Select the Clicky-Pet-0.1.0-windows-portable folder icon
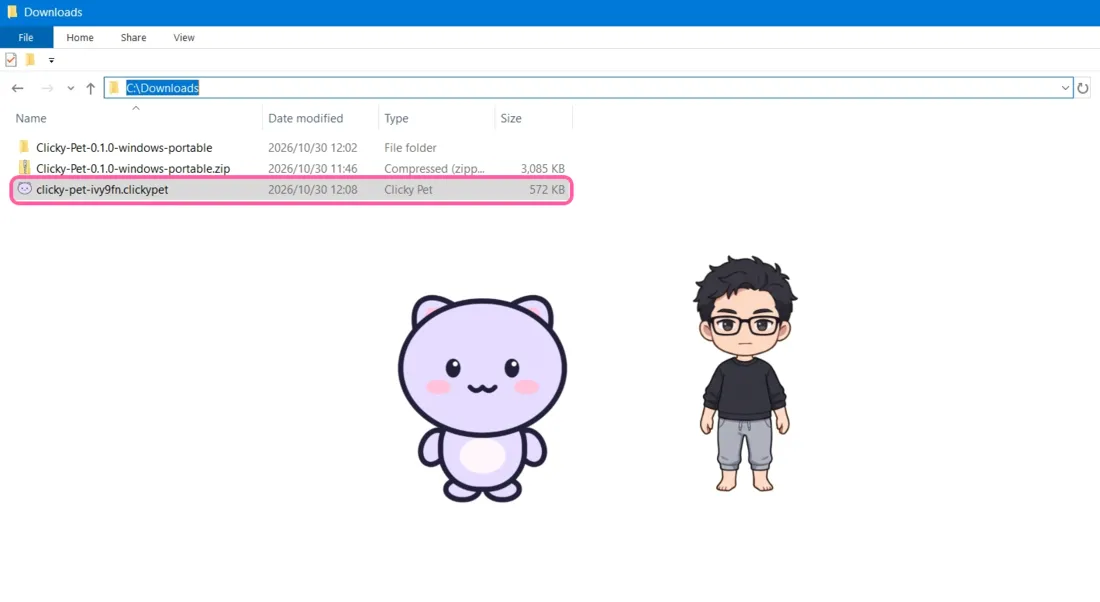Viewport: 1100px width, 602px height. (25, 147)
